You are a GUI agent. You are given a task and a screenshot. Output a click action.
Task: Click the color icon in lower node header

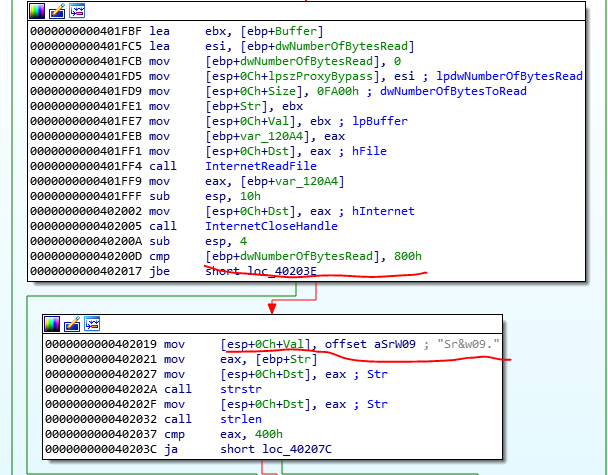coord(52,324)
